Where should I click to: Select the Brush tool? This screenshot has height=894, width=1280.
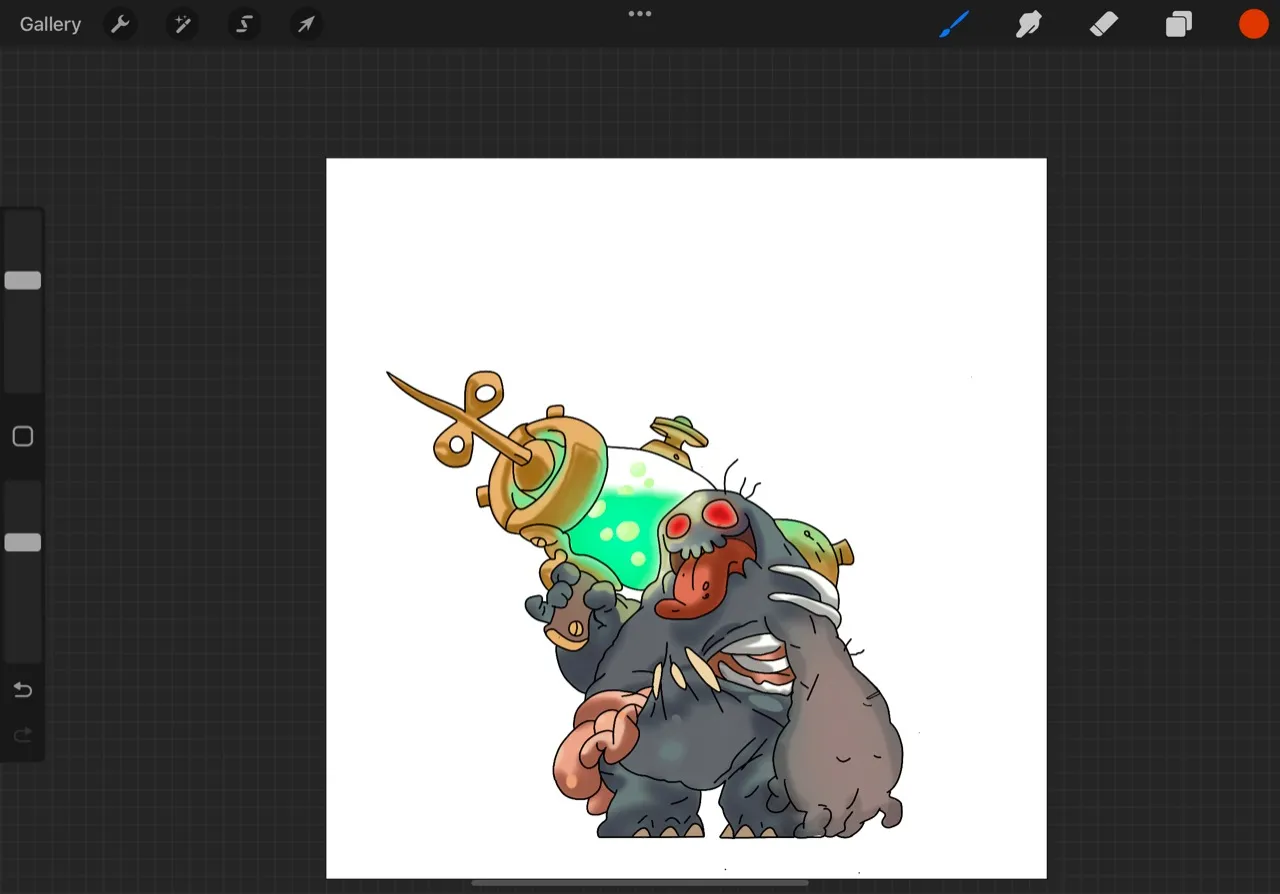(954, 24)
